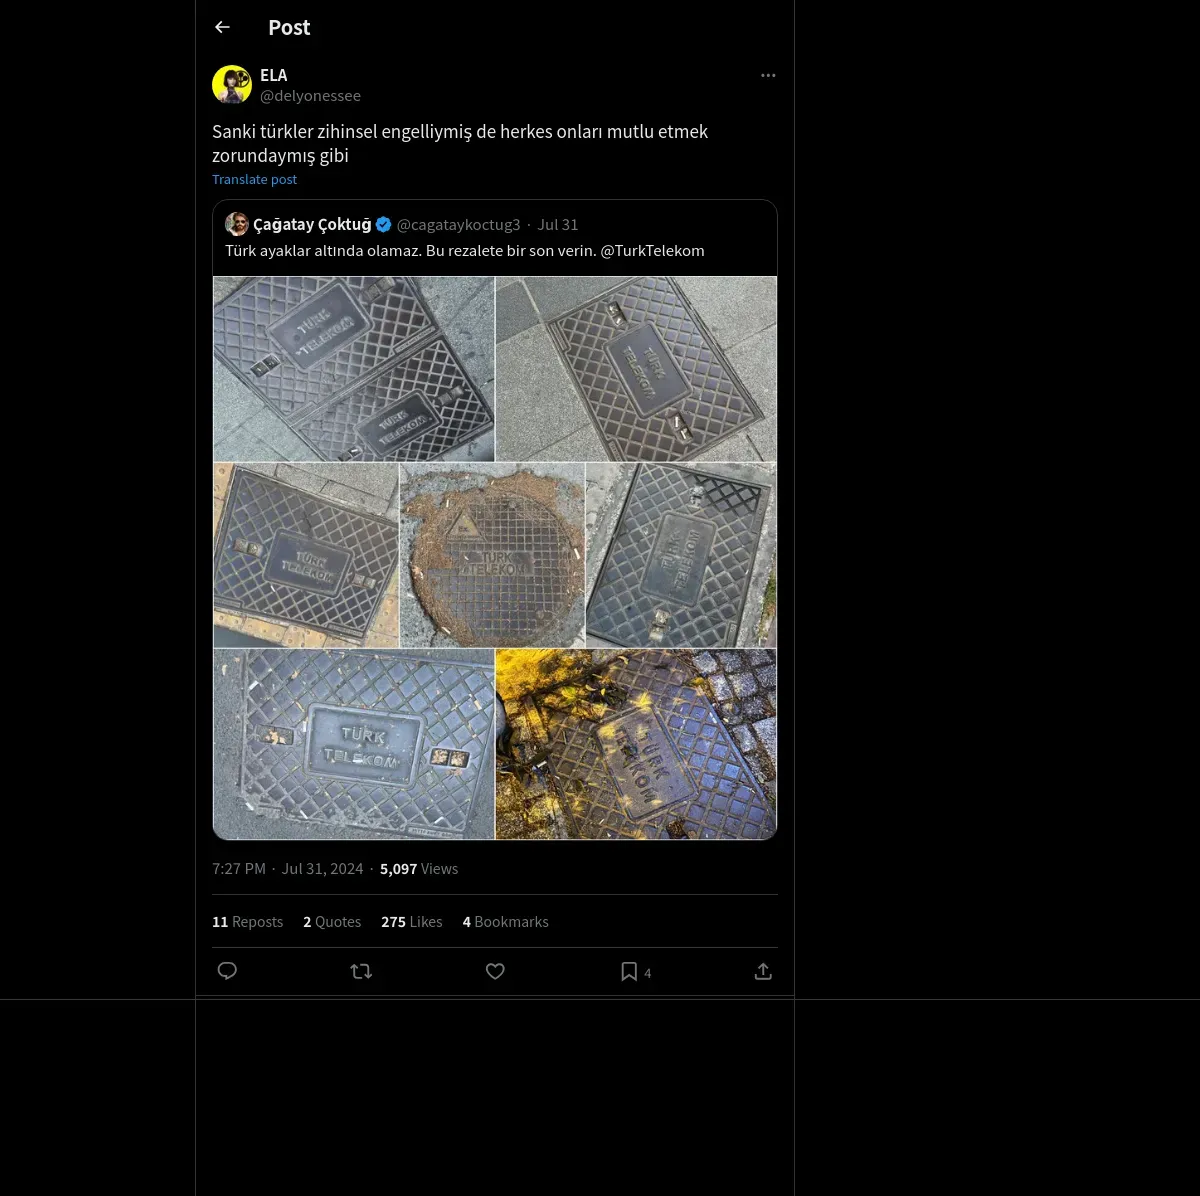Open ELA's profile avatar
1200x1196 pixels.
coord(232,85)
